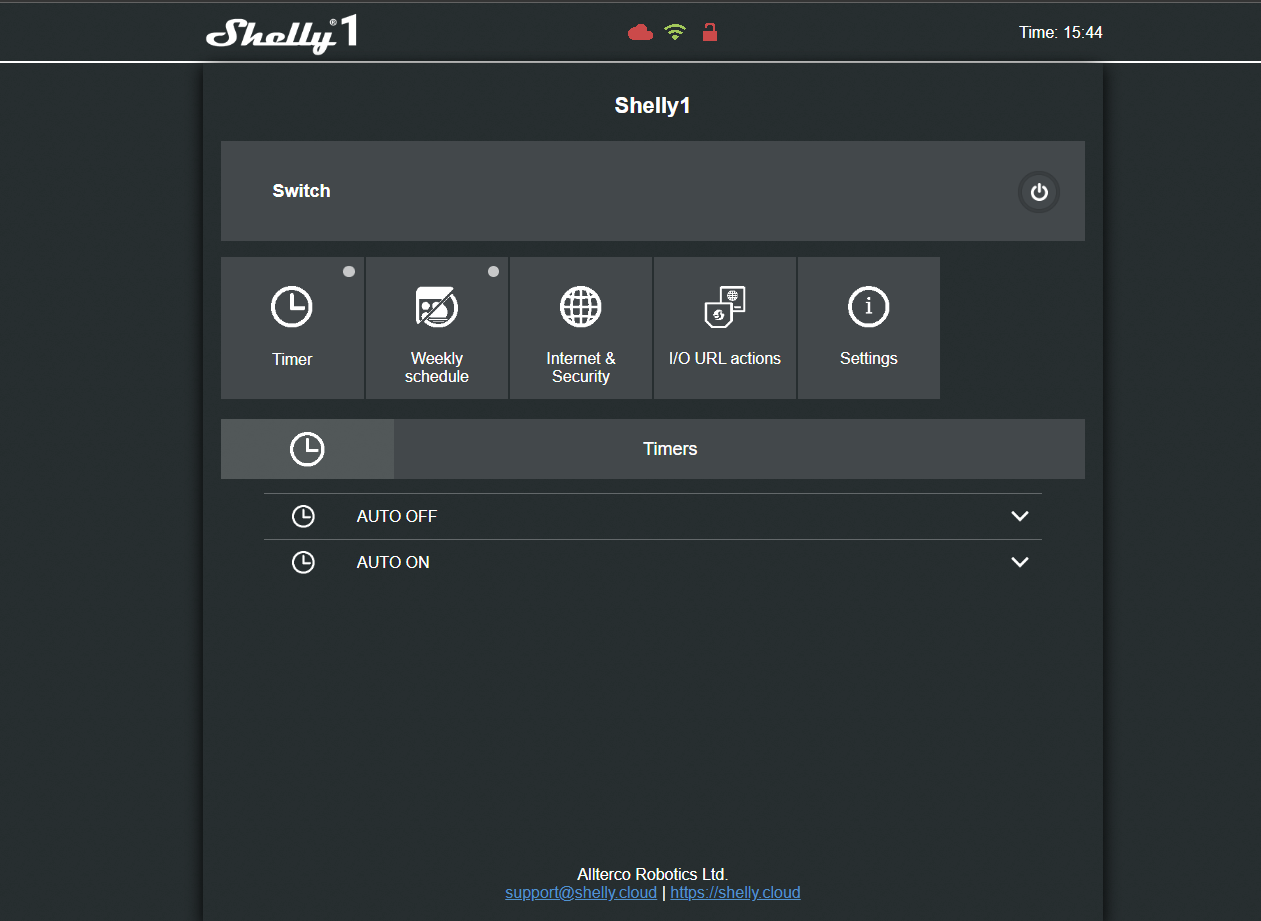Open the I/O URL actions icon

pos(725,307)
